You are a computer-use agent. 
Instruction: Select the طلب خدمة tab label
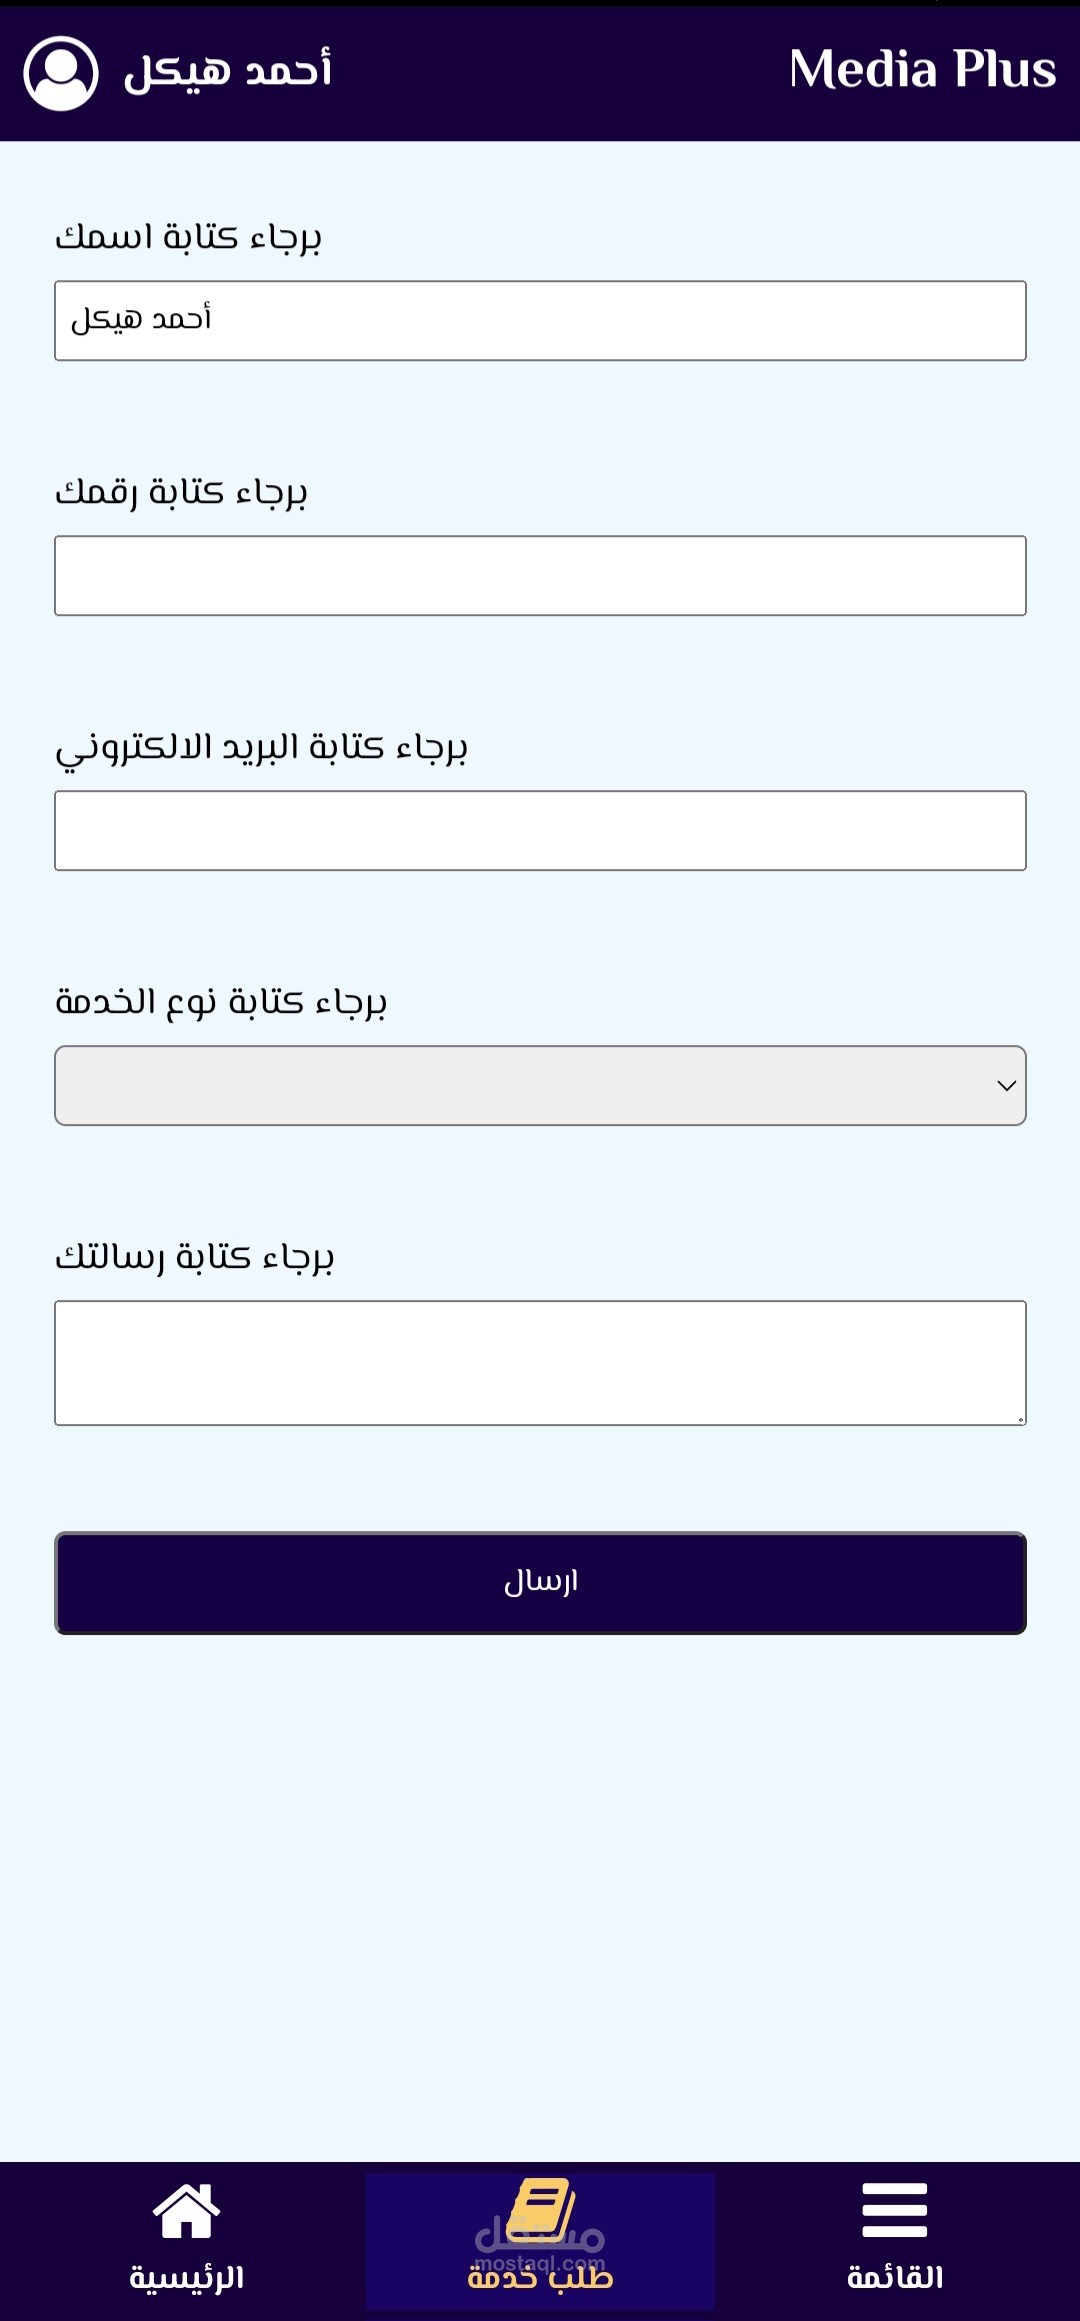pos(541,2278)
